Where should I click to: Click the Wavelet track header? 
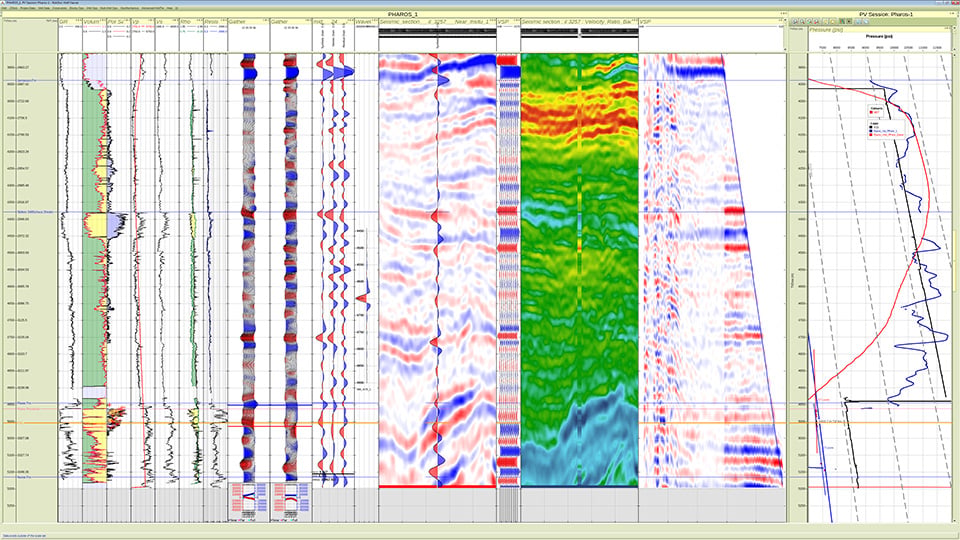pos(364,21)
